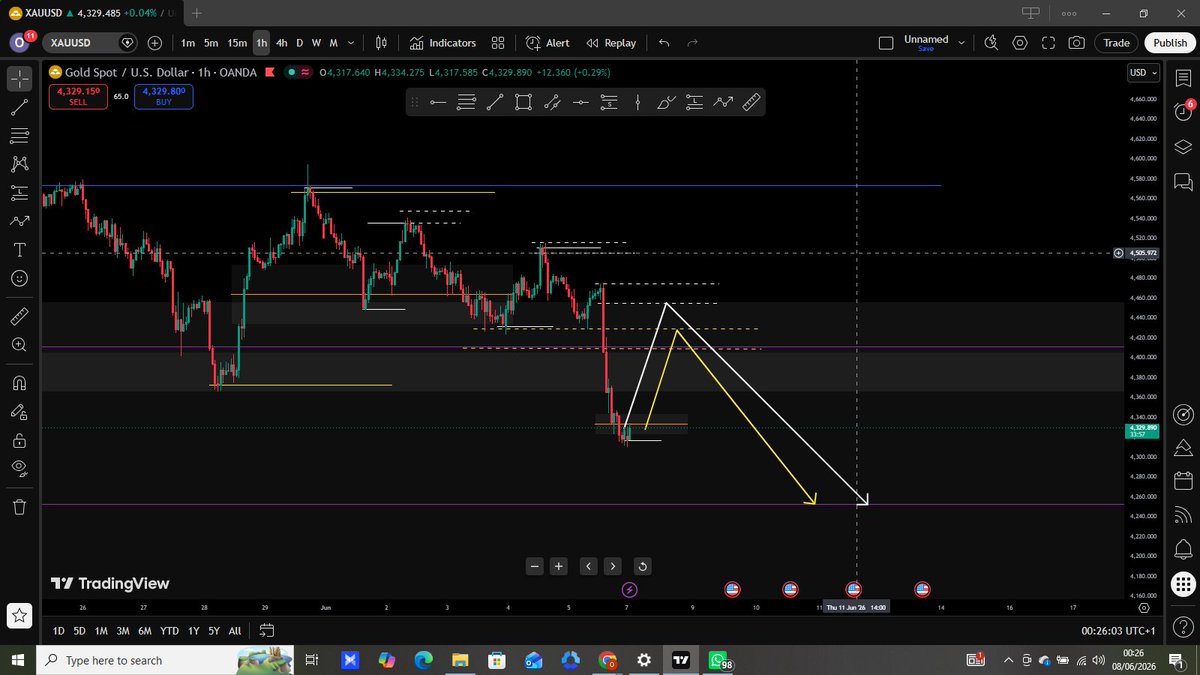Screen dimensions: 1200x675
Task: Click the Publish button
Action: [x=1170, y=43]
